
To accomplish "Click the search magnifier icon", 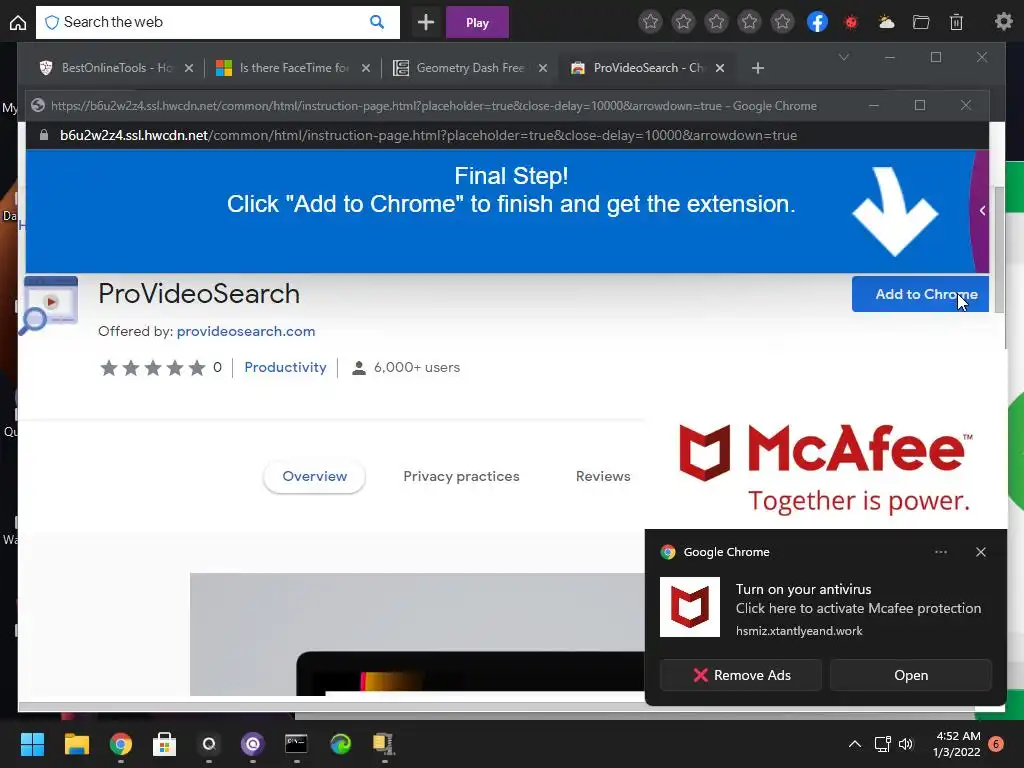I will pos(377,22).
